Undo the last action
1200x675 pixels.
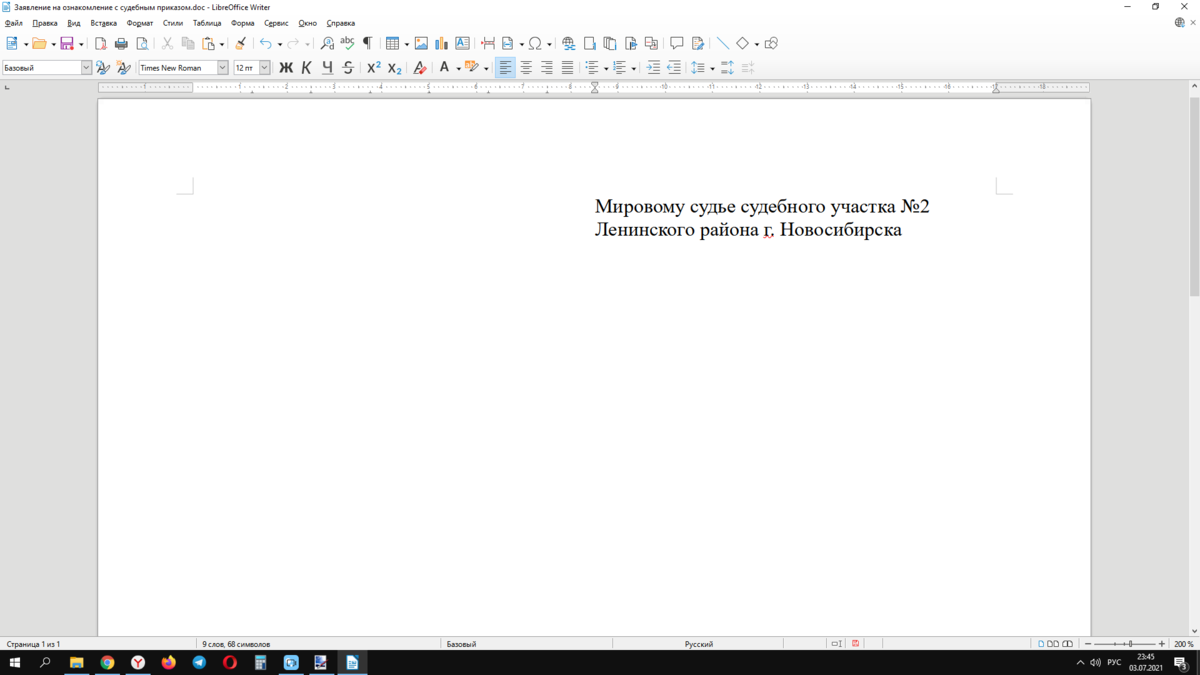tap(265, 43)
